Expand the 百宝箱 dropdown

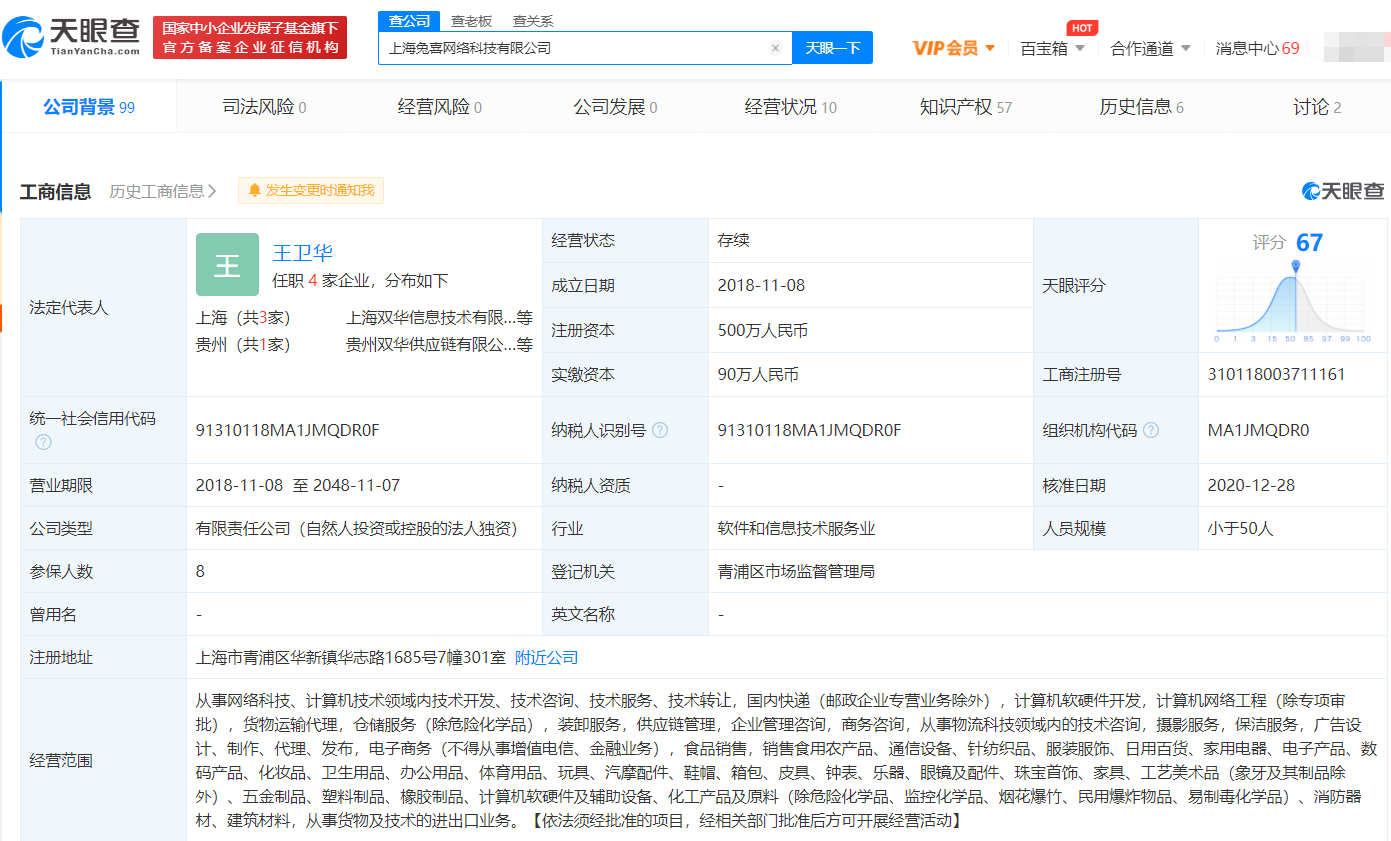[x=1053, y=48]
